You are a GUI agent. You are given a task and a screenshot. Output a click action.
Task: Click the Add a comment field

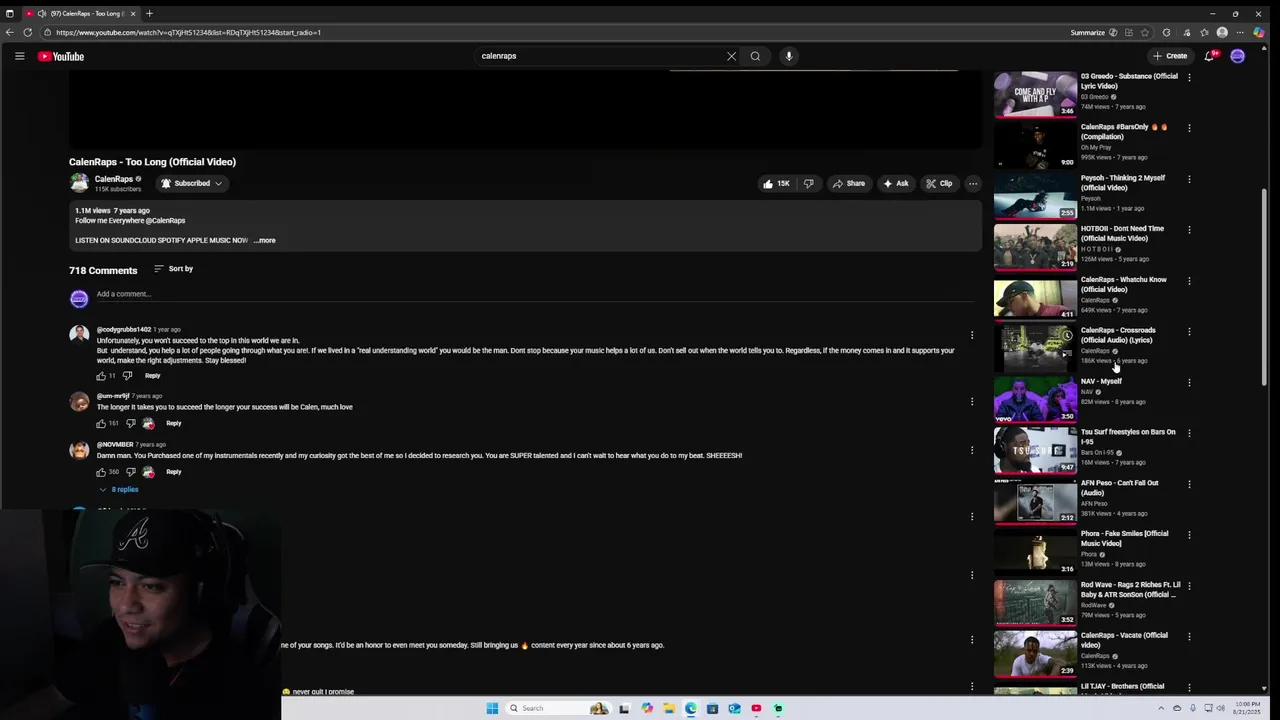[x=535, y=294]
